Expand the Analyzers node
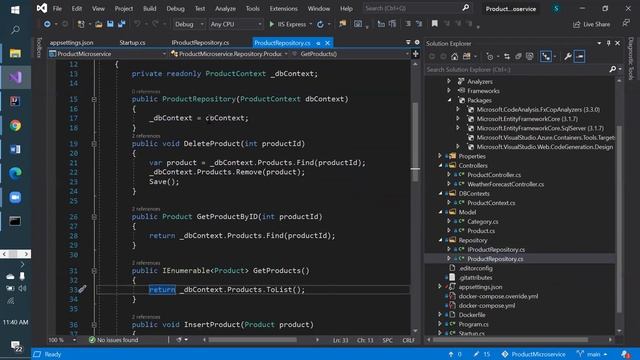 [x=449, y=81]
